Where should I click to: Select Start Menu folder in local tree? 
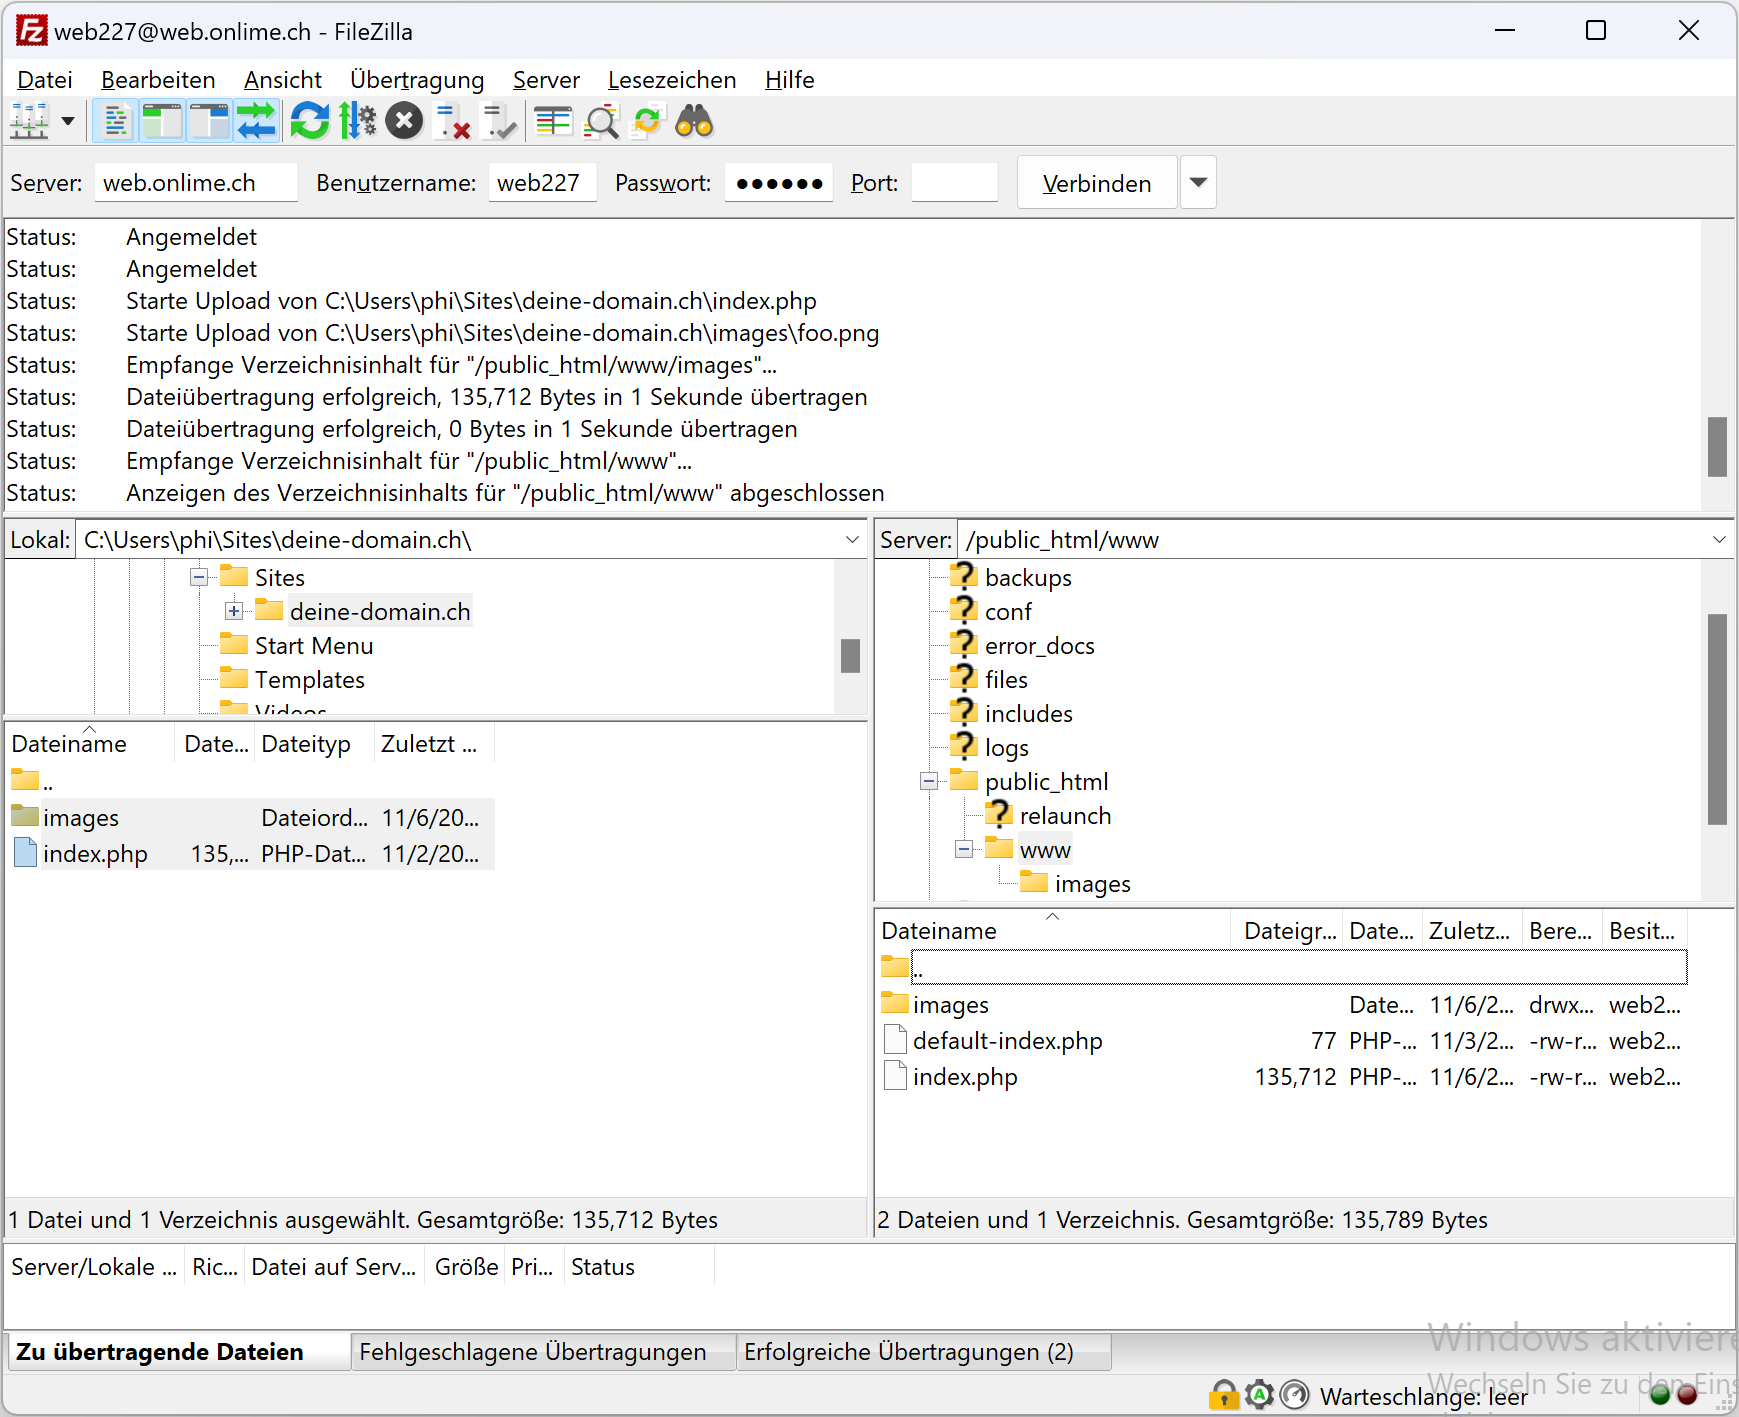coord(314,646)
